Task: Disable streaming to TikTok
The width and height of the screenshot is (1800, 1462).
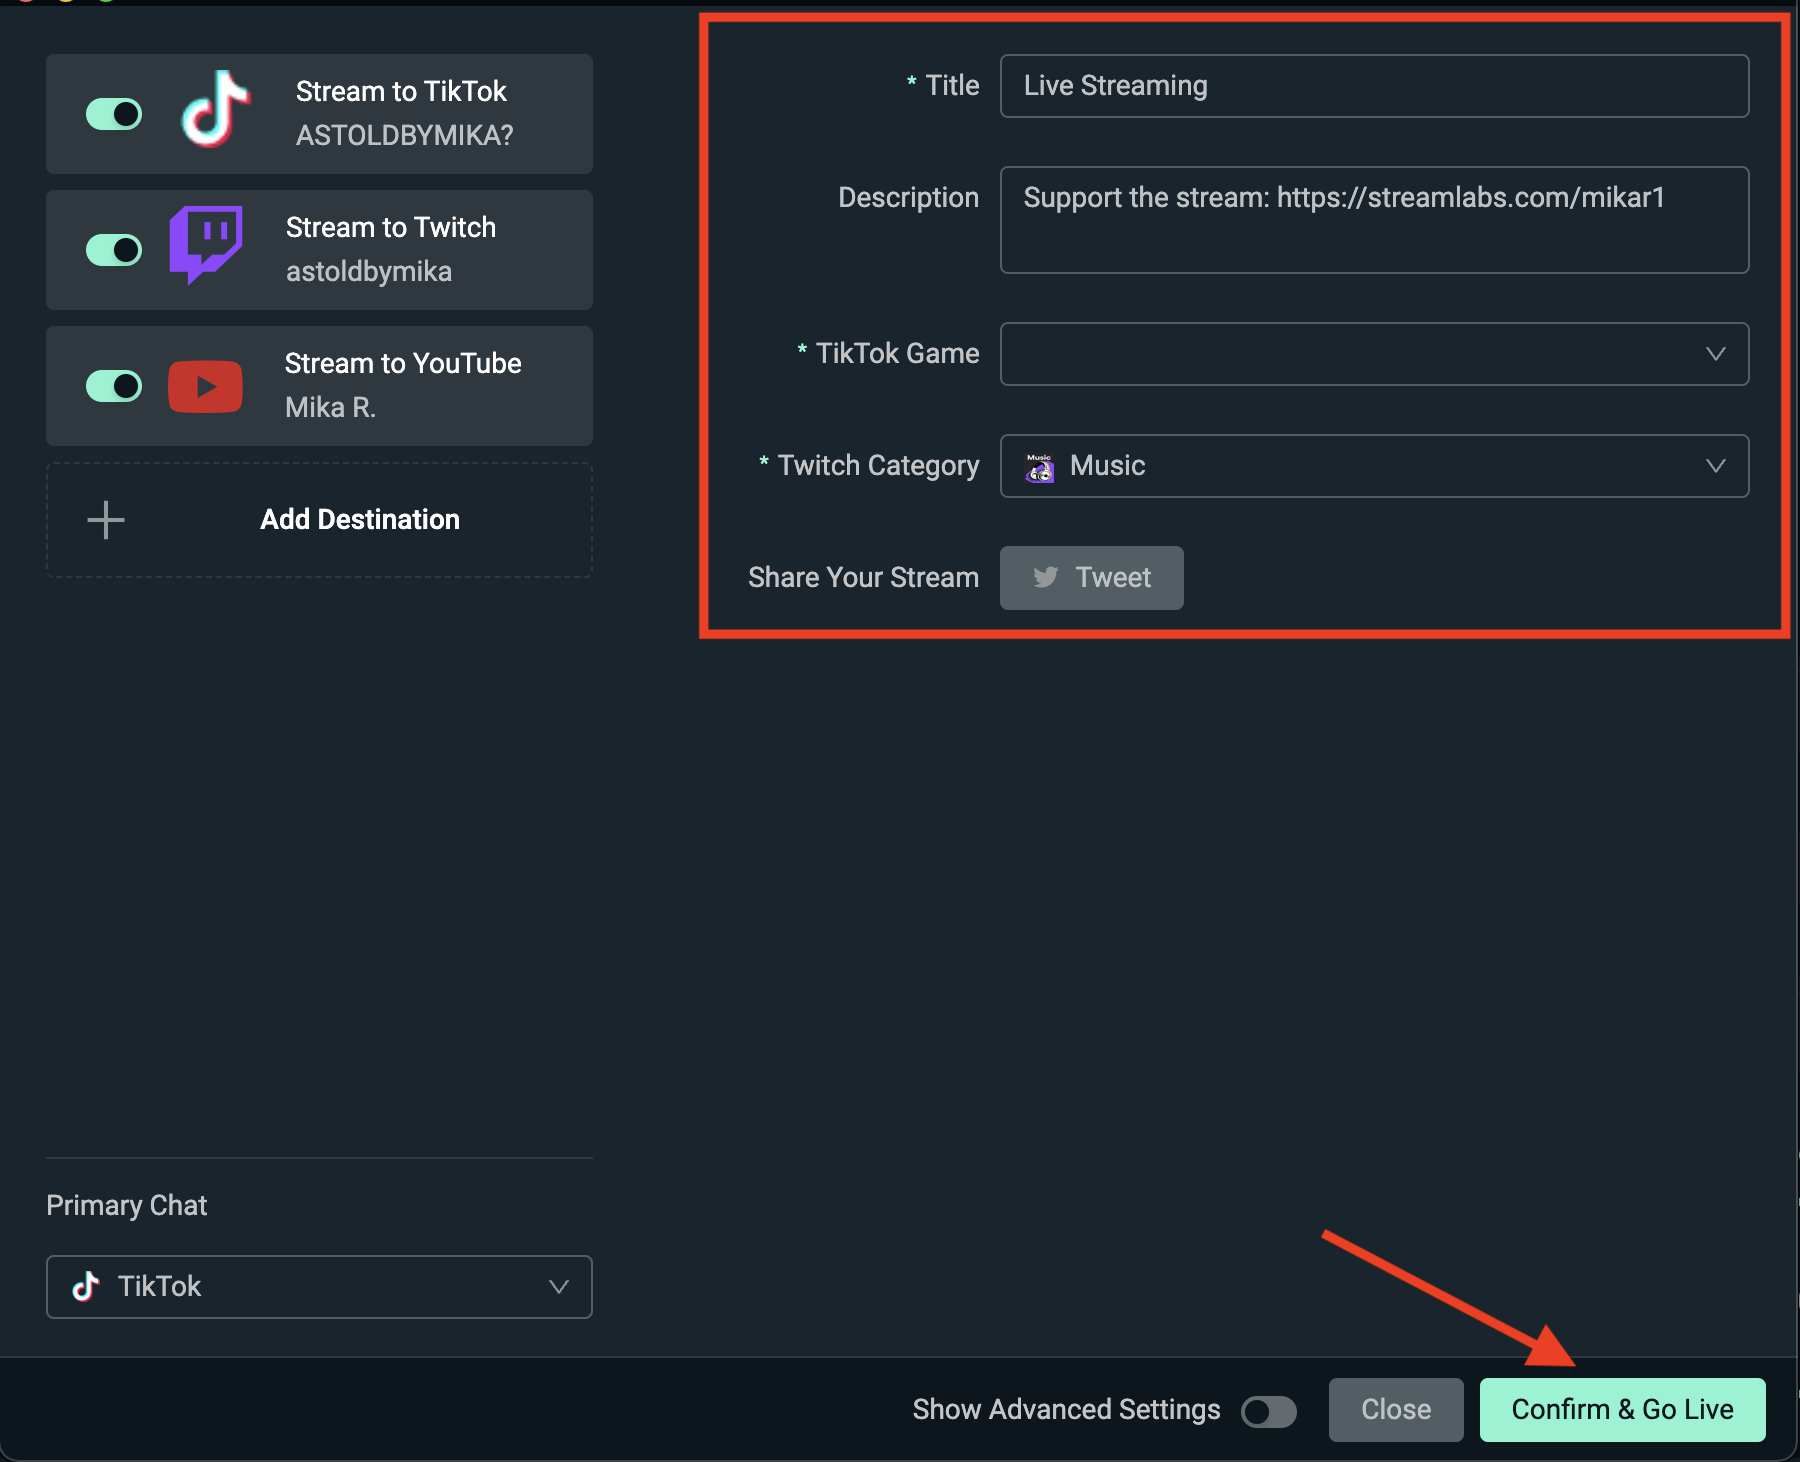Action: [x=113, y=113]
